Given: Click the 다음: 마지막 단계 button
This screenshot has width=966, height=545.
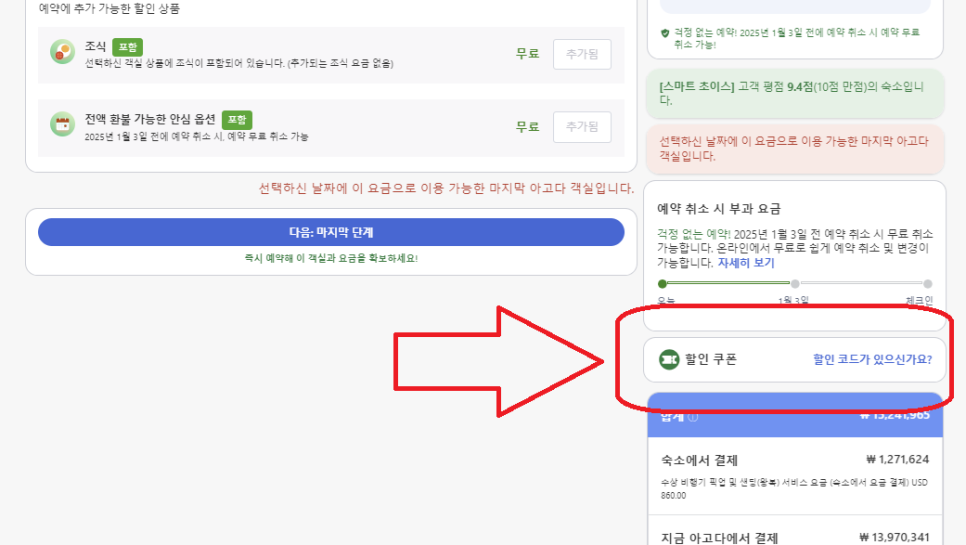Looking at the screenshot, I should pyautogui.click(x=331, y=232).
